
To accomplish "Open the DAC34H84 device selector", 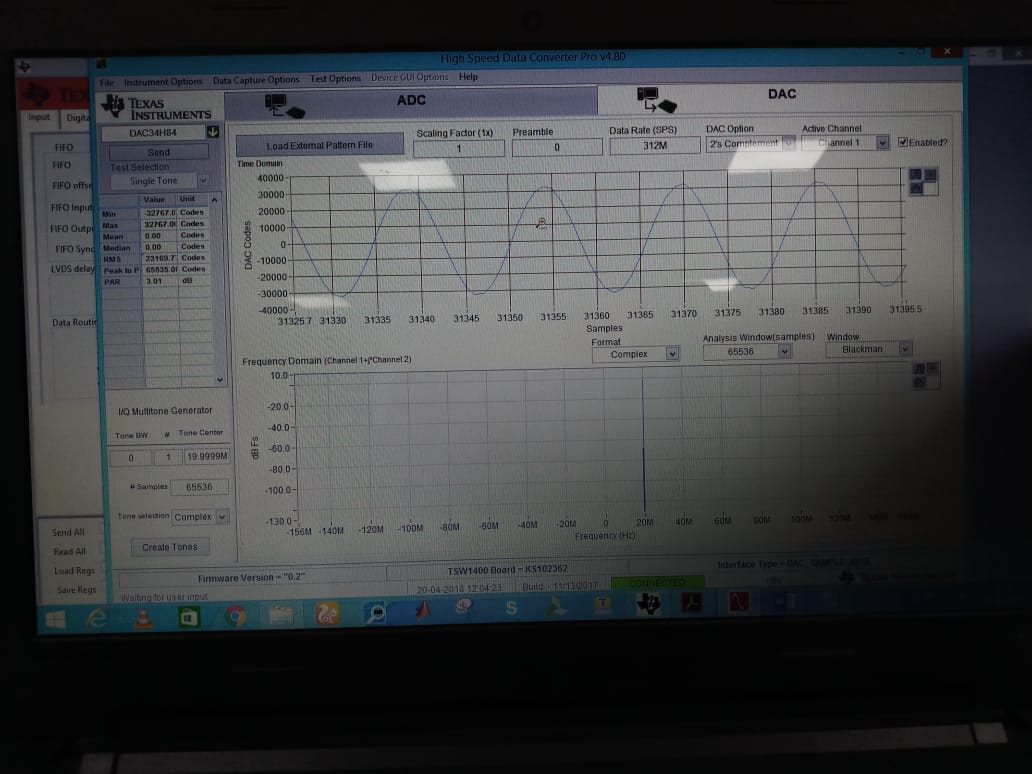I will pyautogui.click(x=153, y=133).
